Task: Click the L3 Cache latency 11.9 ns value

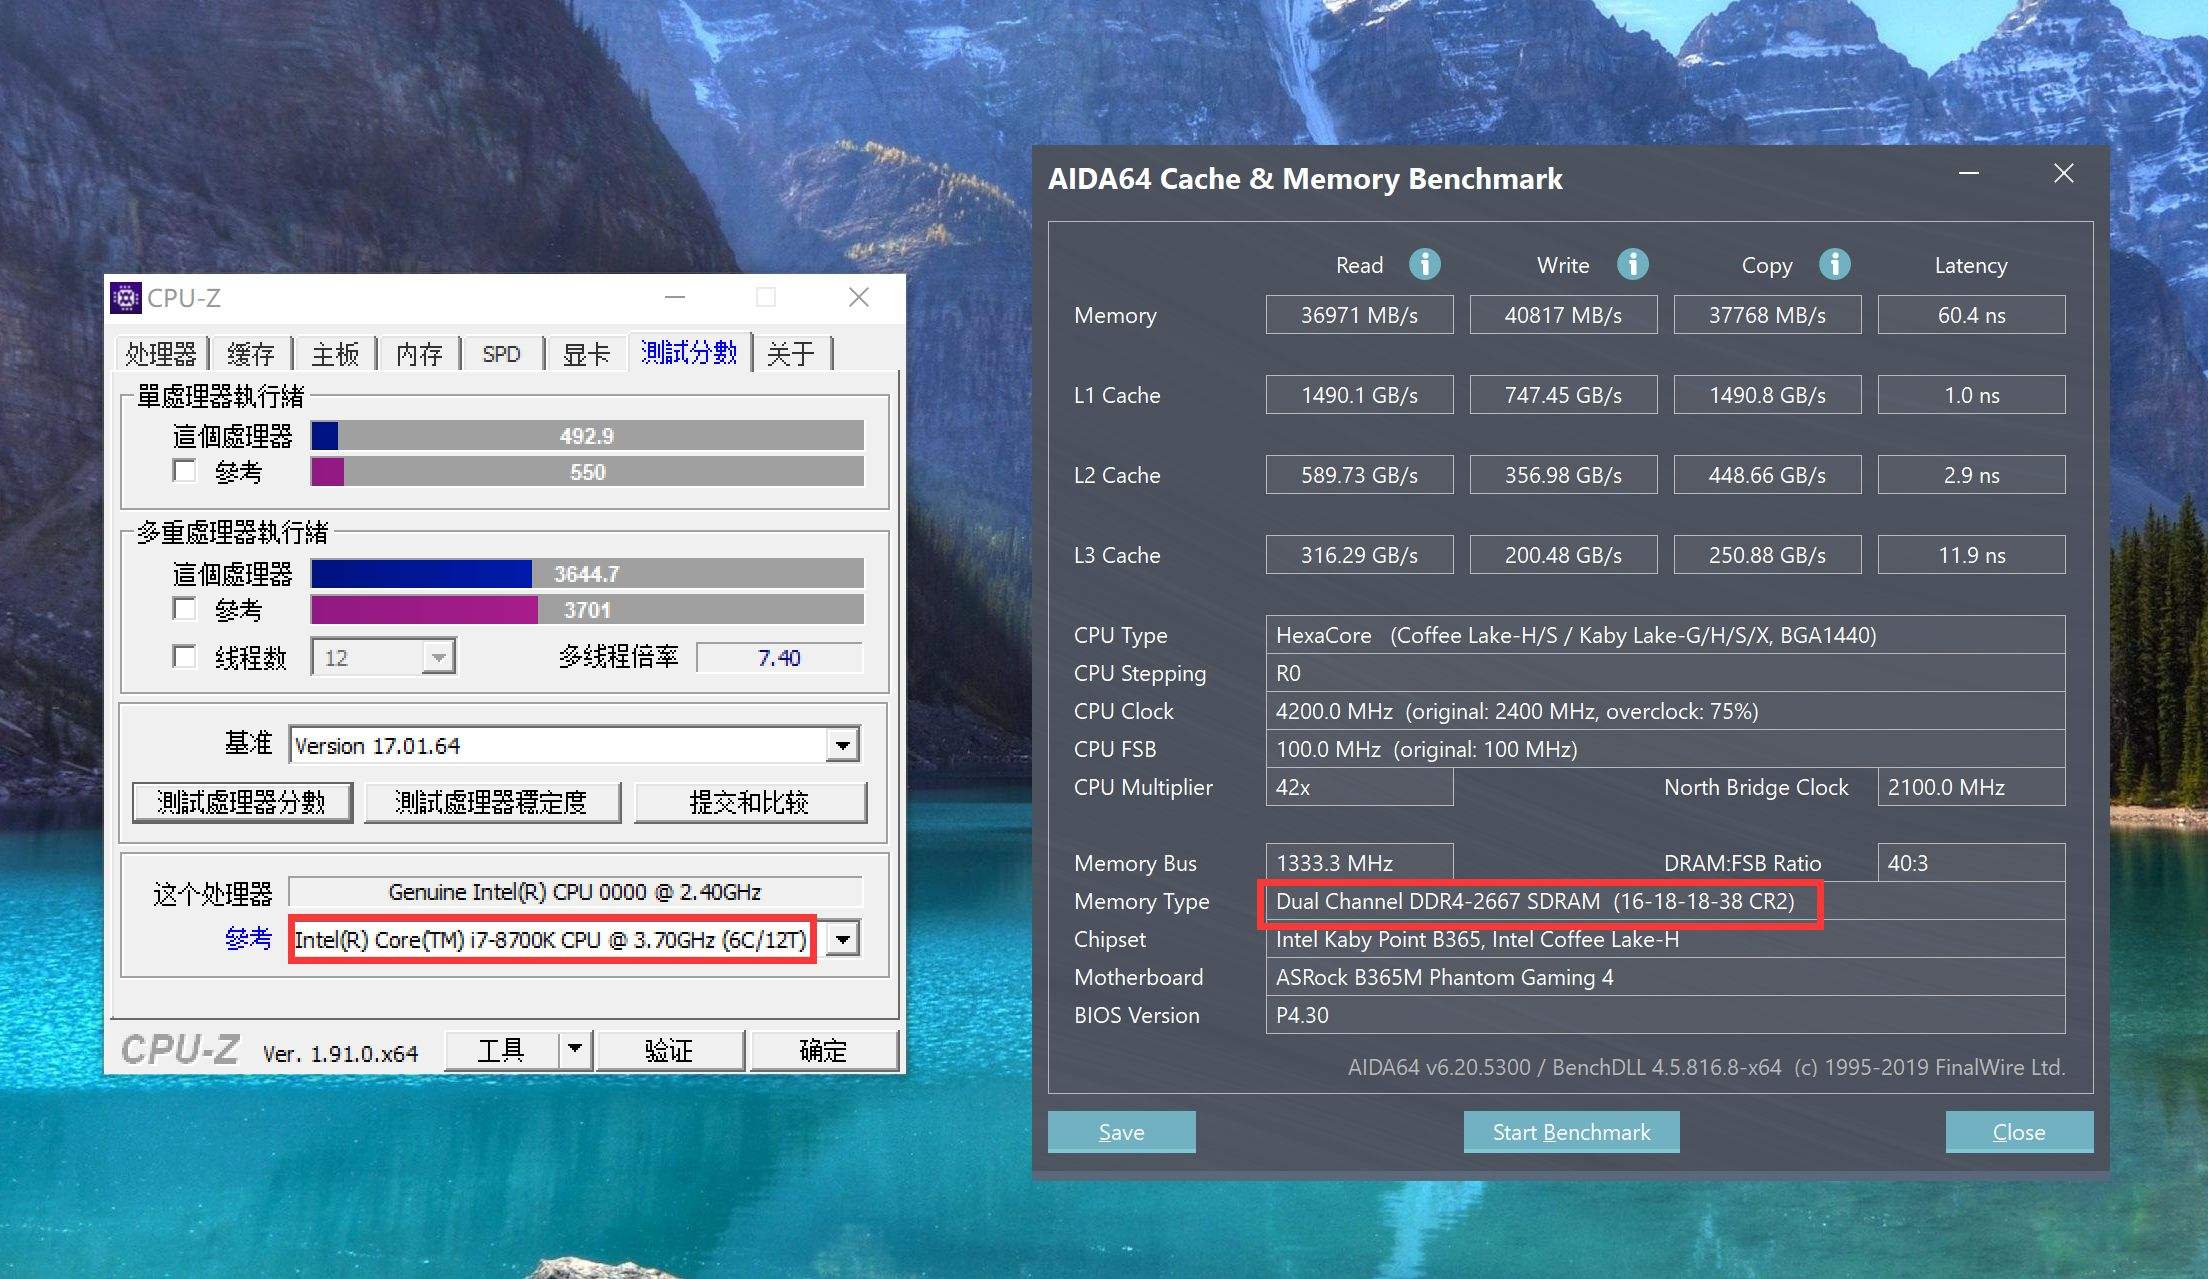Action: 1971,555
